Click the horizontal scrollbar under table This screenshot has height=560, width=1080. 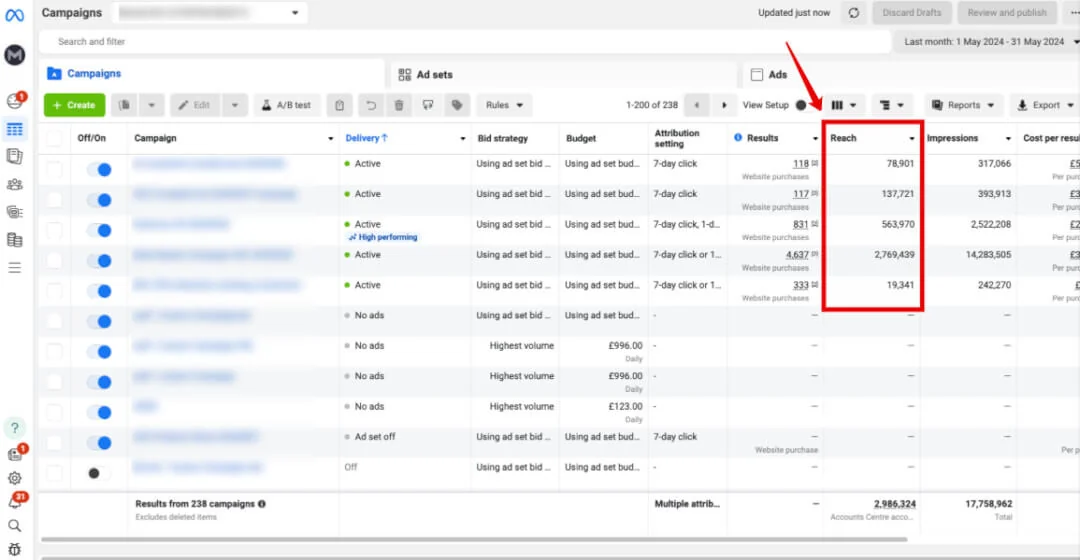click(474, 539)
